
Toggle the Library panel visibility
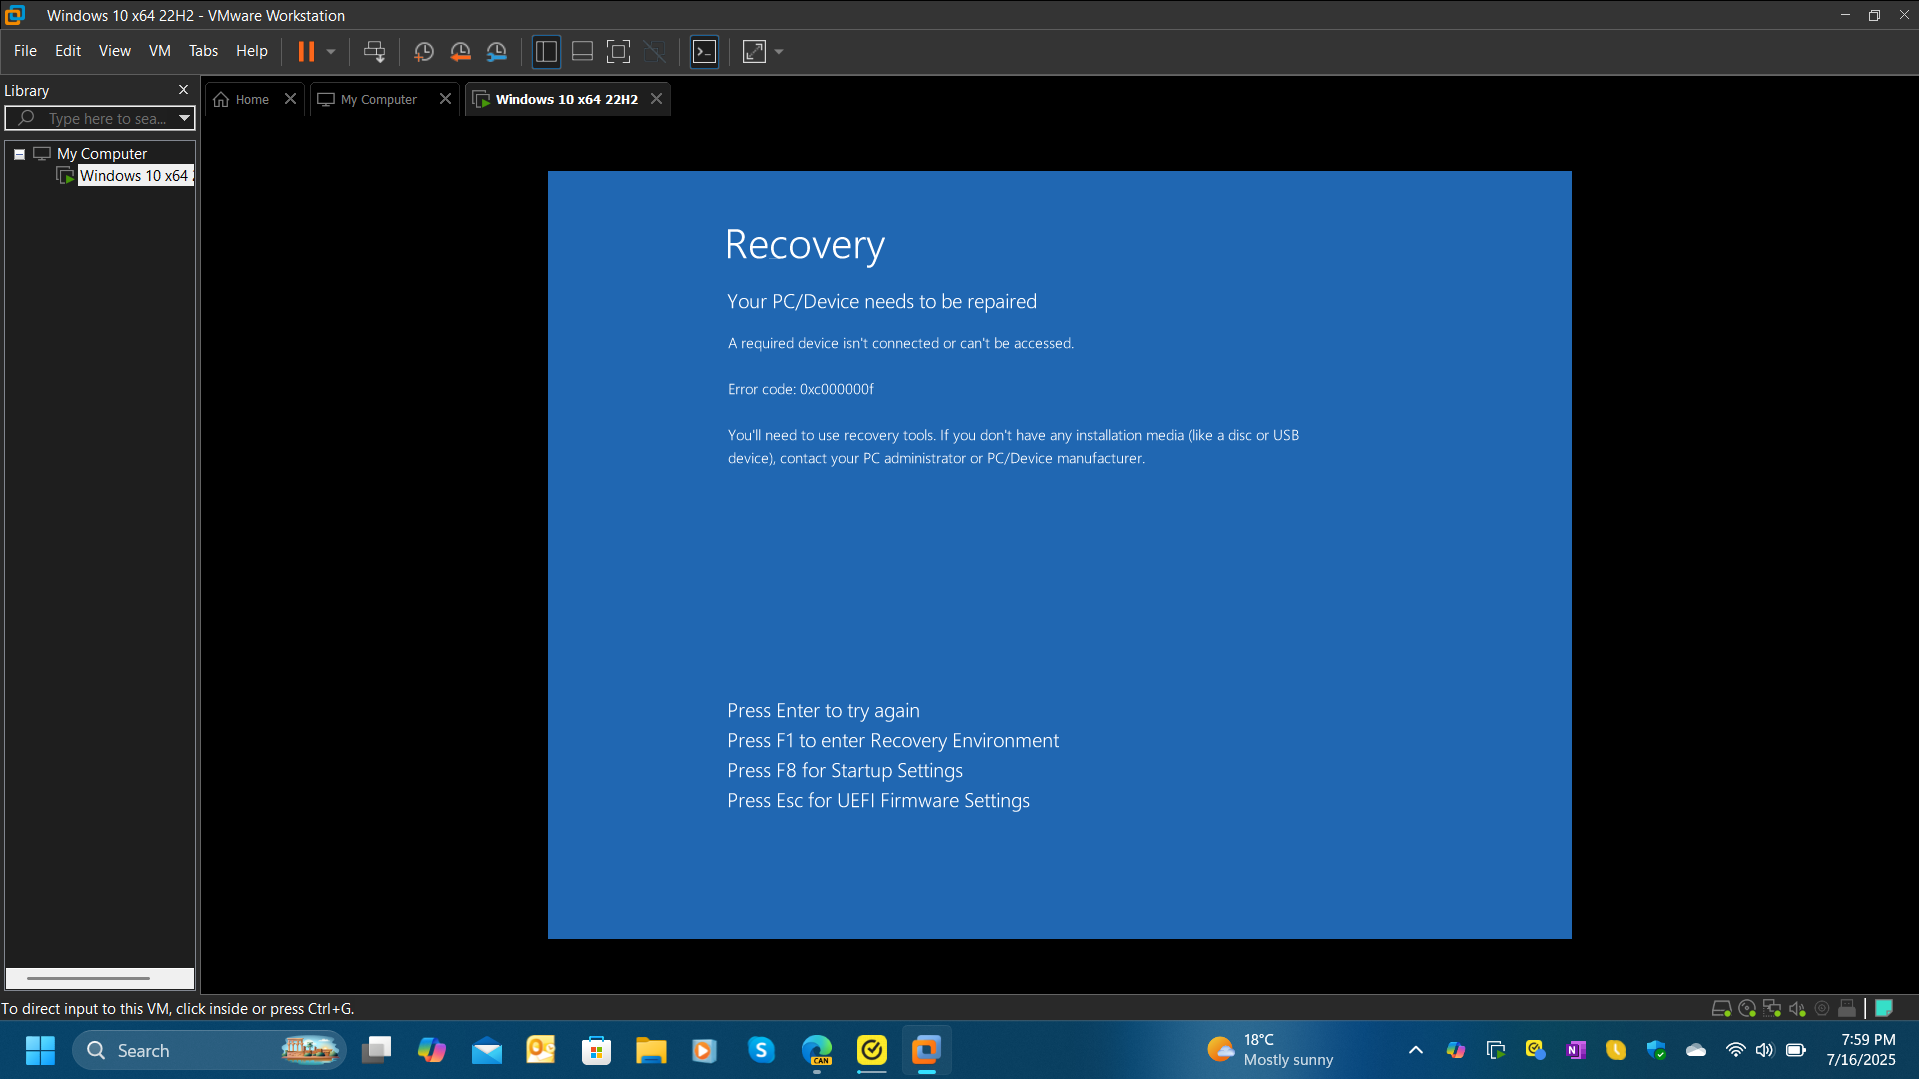pos(547,51)
